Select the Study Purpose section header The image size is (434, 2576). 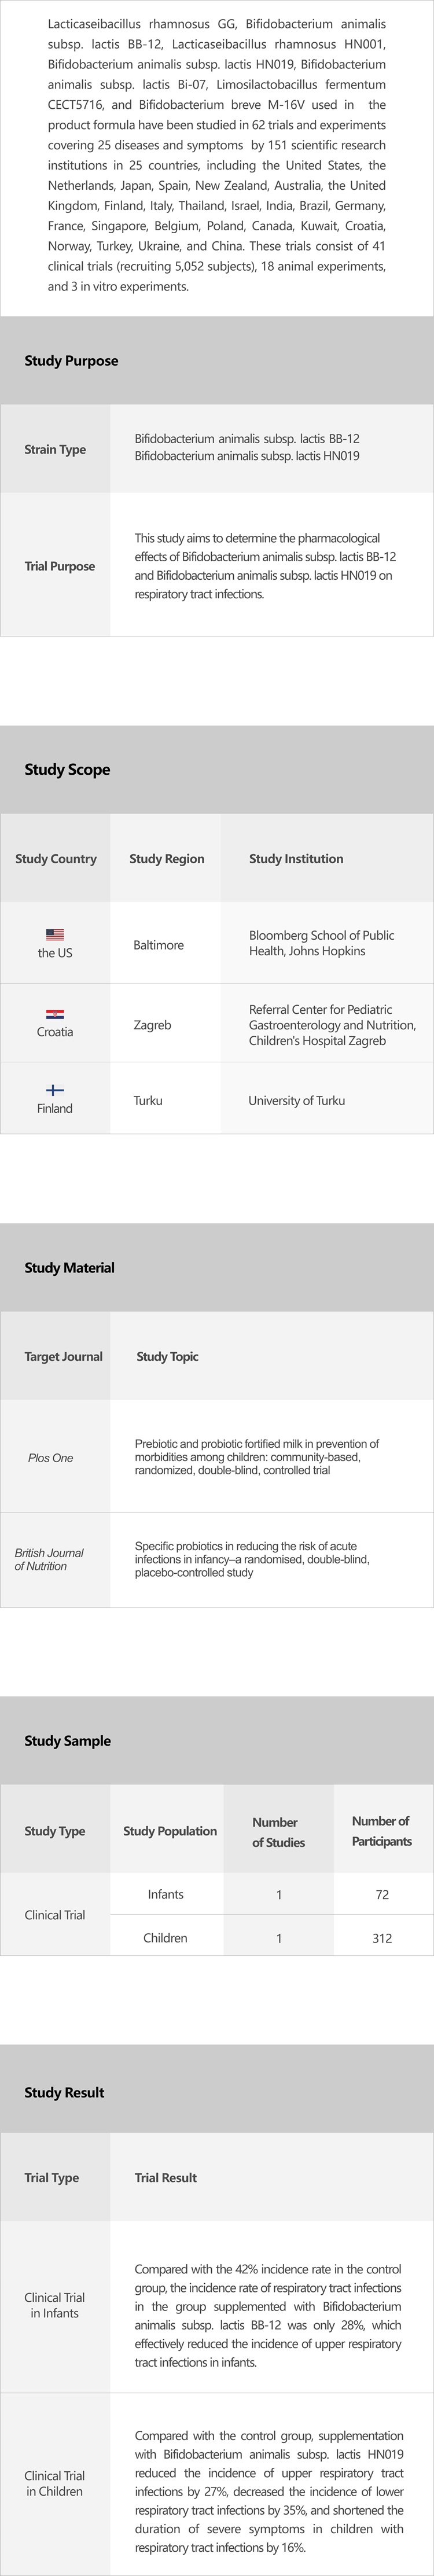click(x=71, y=361)
